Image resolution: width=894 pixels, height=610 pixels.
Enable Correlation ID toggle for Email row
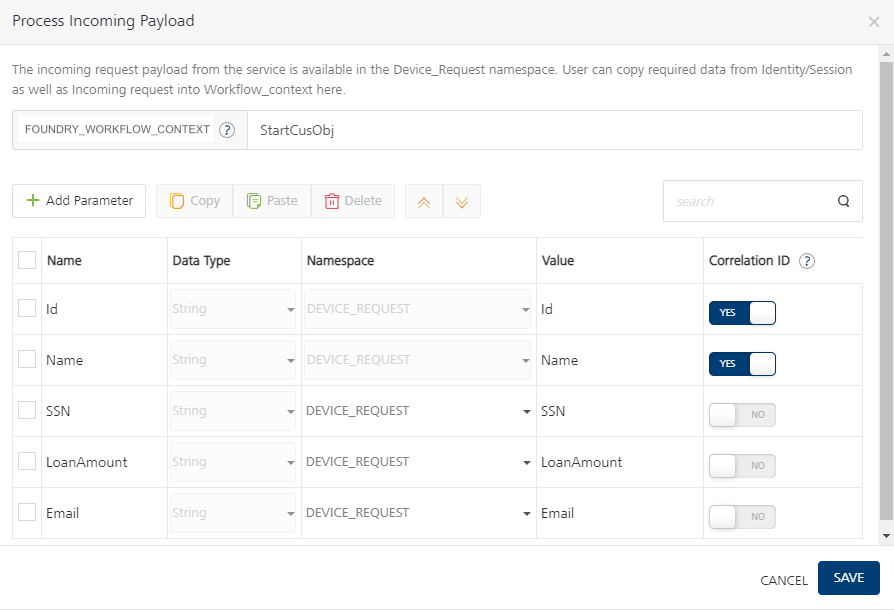pyautogui.click(x=742, y=517)
